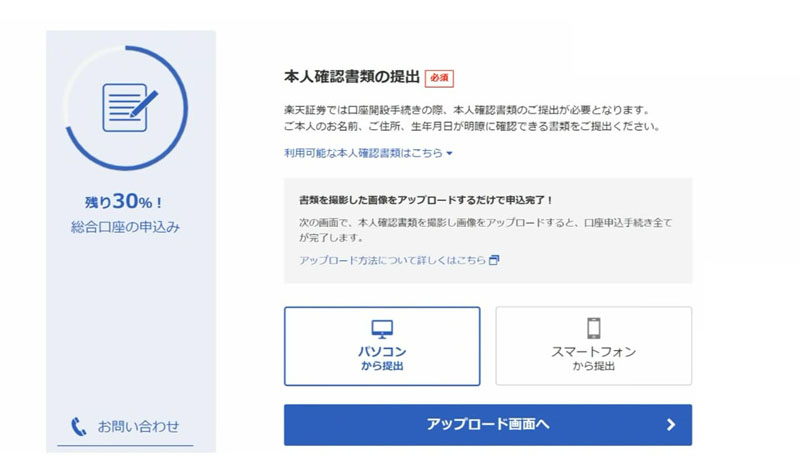Click 総合口座の申込み label
Image resolution: width=800 pixels, height=471 pixels.
coord(126,227)
